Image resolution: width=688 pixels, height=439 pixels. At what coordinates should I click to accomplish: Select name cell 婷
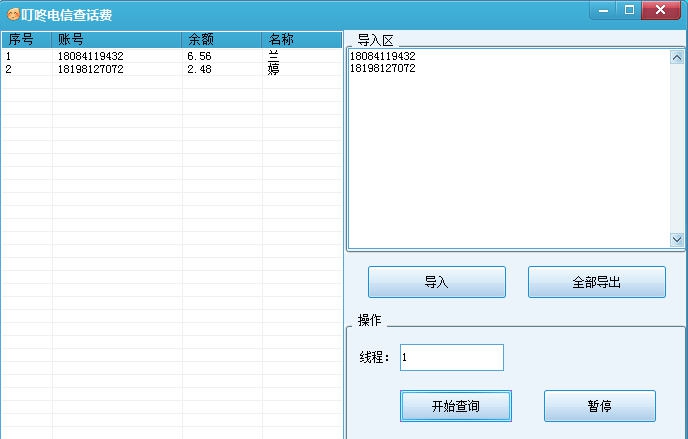273,69
